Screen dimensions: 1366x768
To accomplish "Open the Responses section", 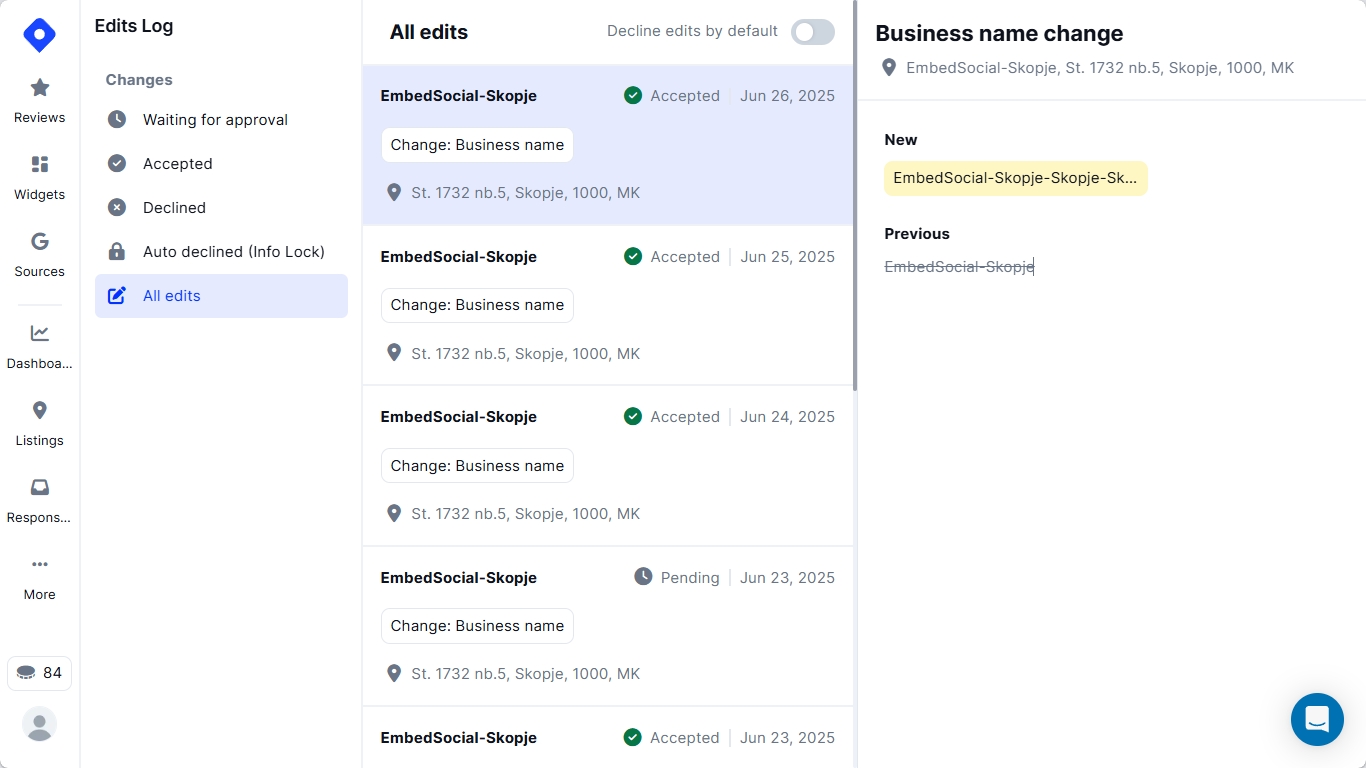I will 39,500.
